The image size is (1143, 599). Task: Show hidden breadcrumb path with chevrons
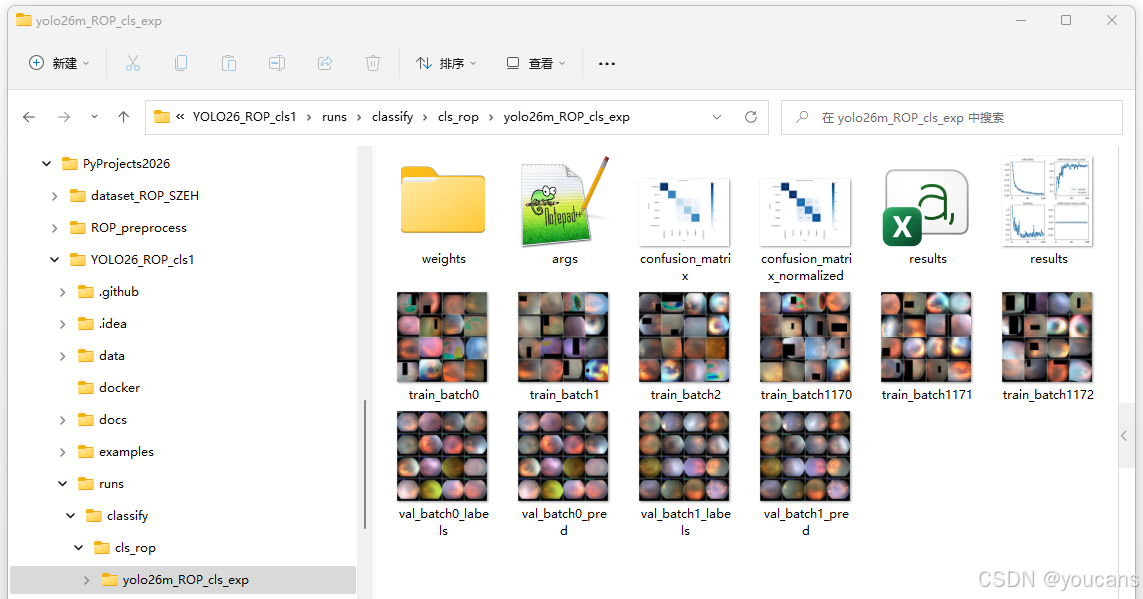pyautogui.click(x=179, y=117)
